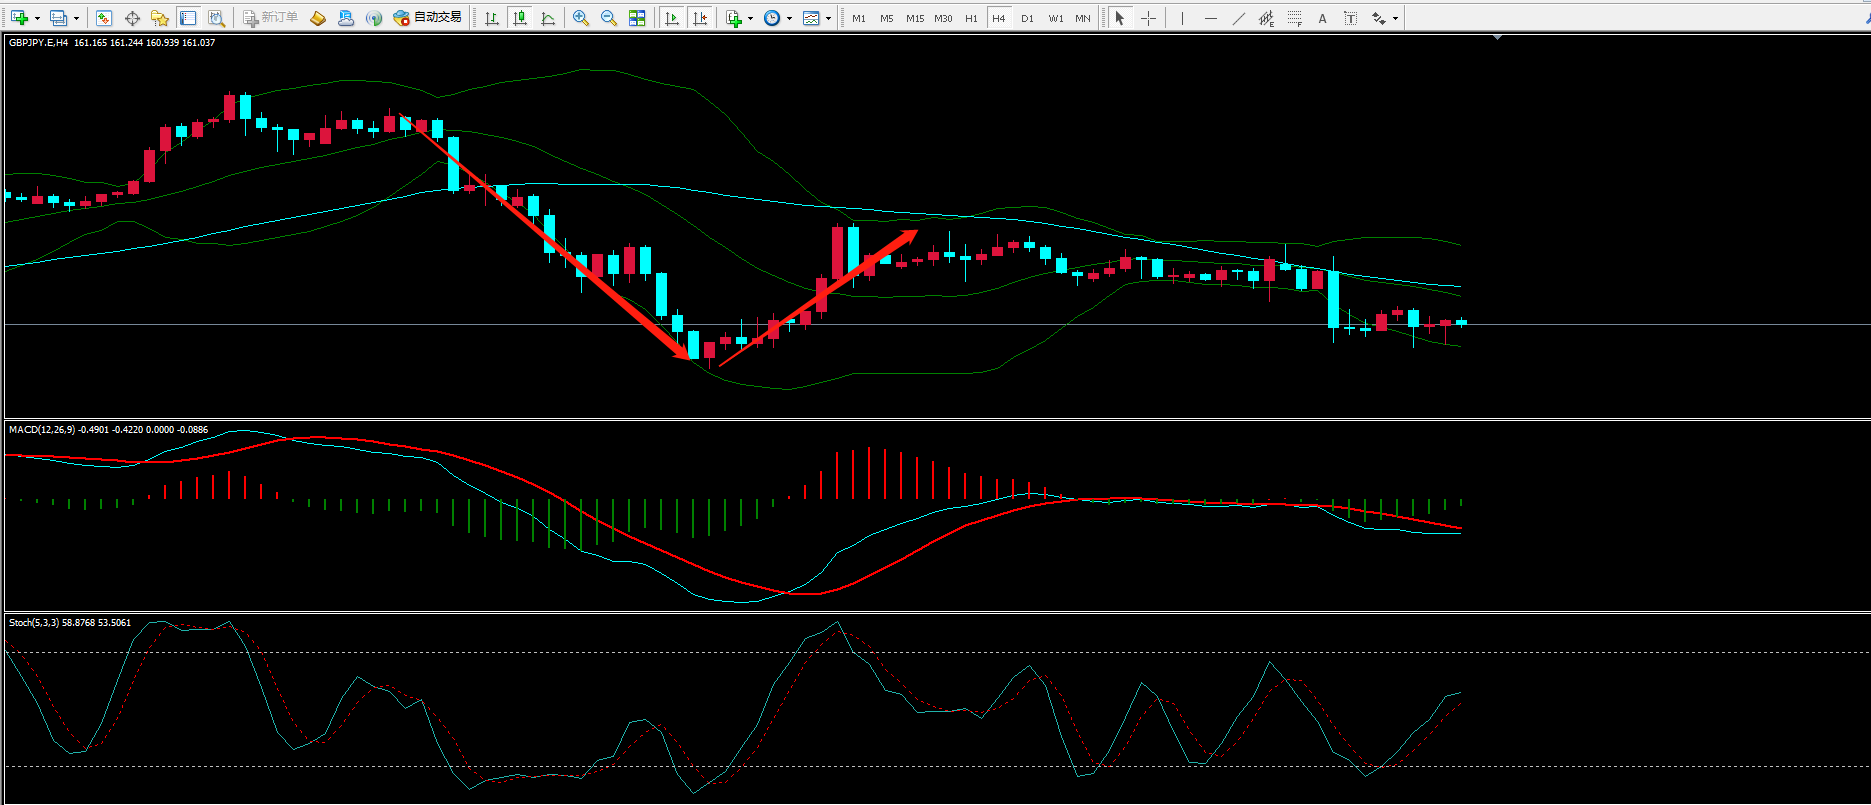Screen dimensions: 1871x805
Task: Draw a trendline with the diagonal line tool
Action: point(1238,18)
